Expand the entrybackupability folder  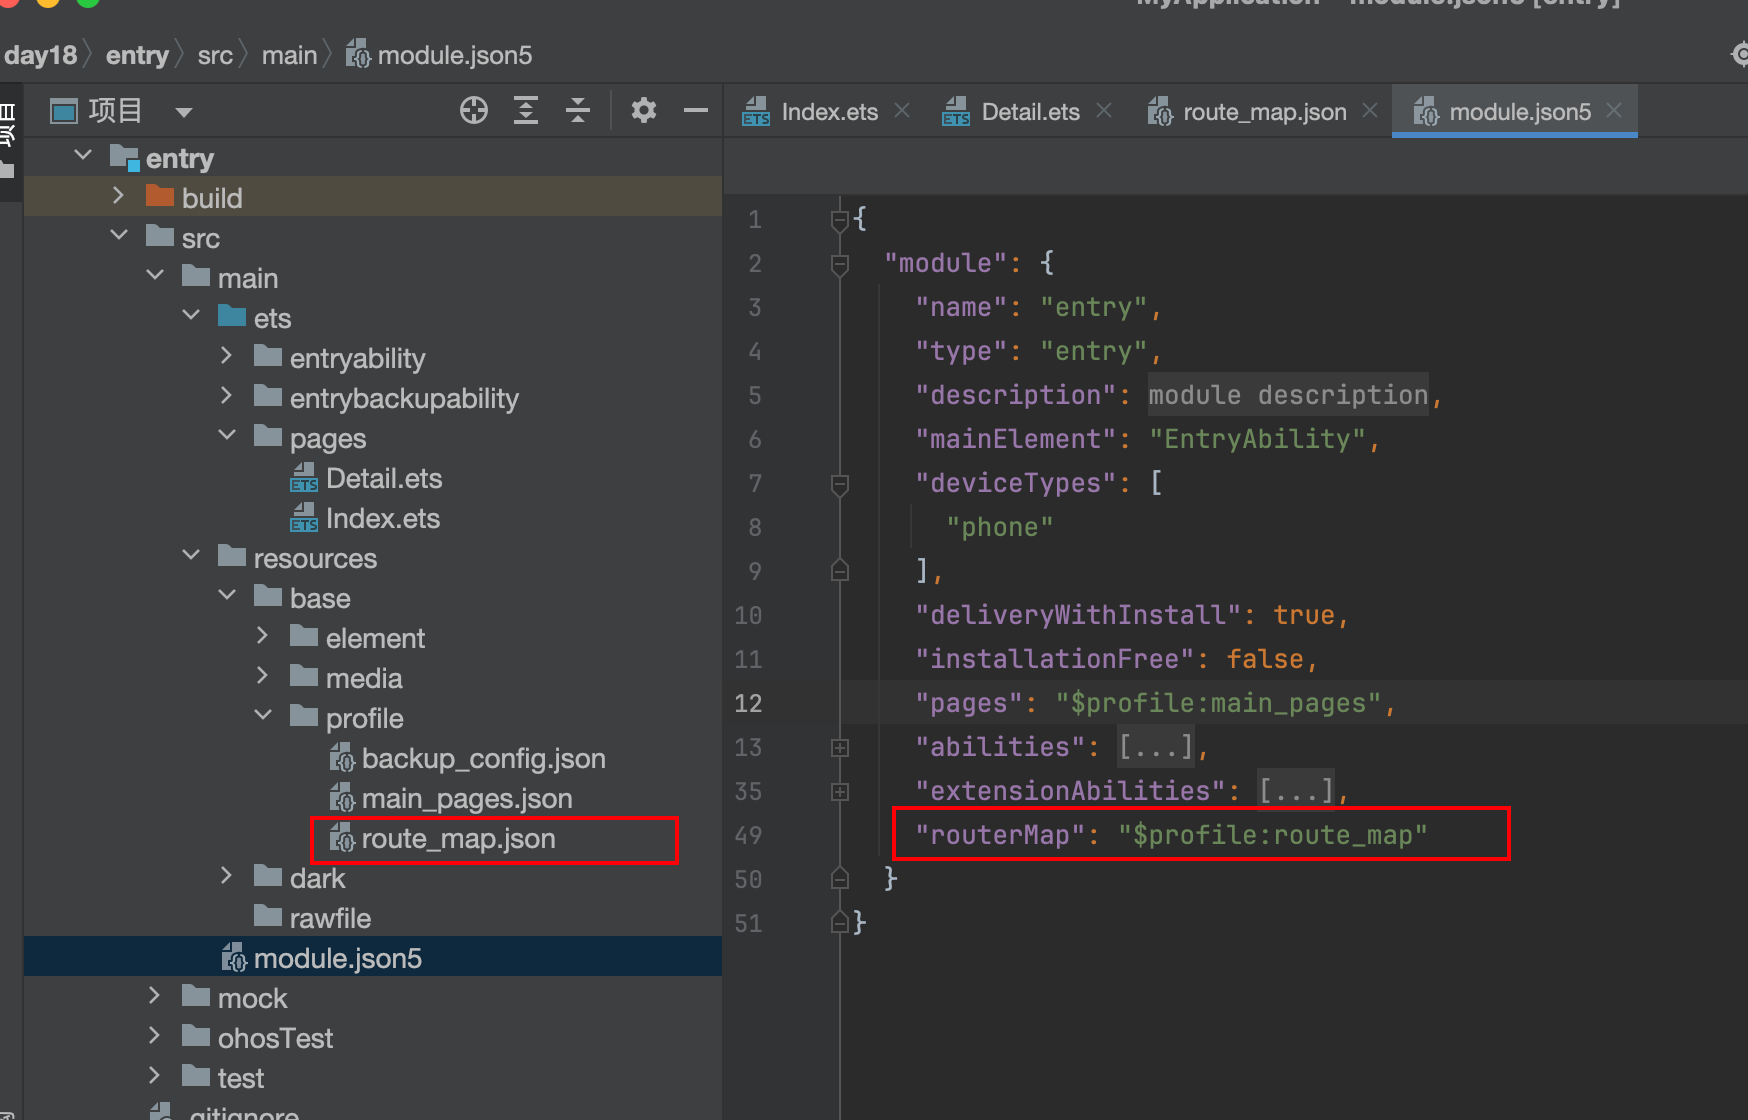pos(227,395)
